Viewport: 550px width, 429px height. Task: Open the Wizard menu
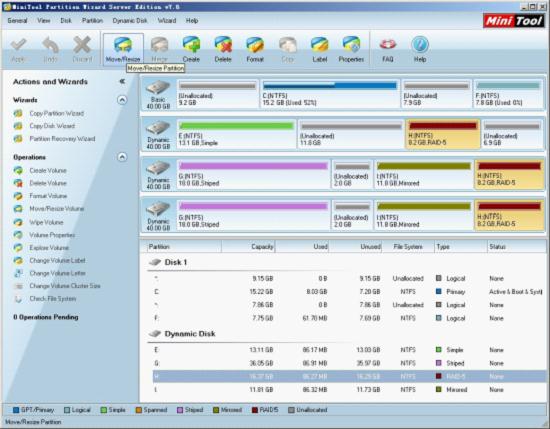[167, 21]
